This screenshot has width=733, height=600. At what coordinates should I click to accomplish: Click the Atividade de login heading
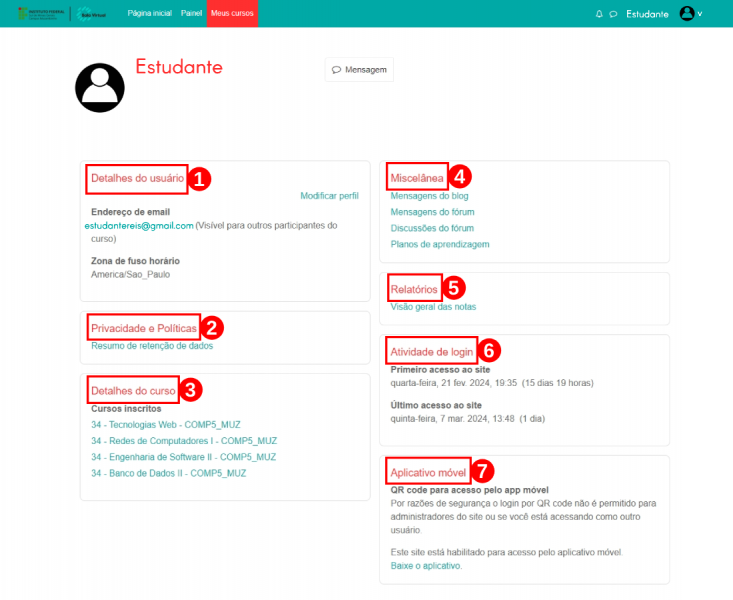click(x=431, y=352)
